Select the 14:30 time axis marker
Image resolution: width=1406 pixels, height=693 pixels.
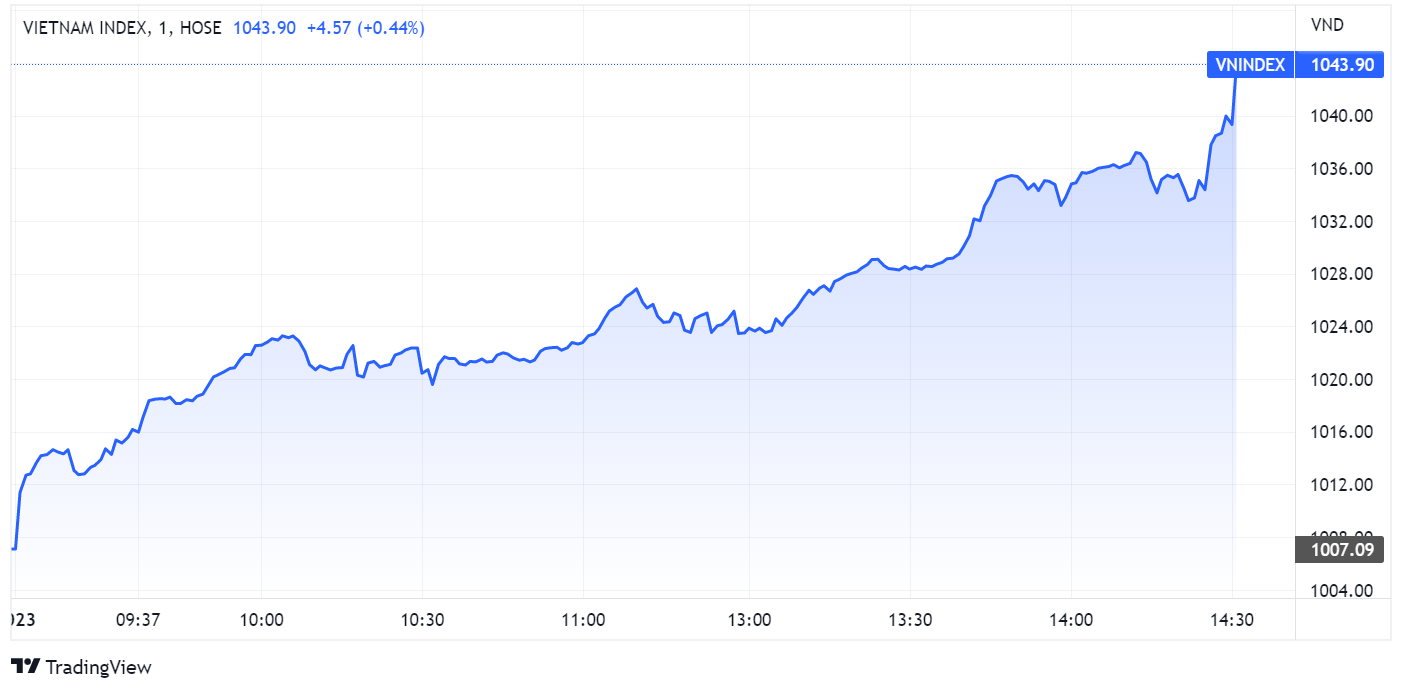click(x=1232, y=620)
